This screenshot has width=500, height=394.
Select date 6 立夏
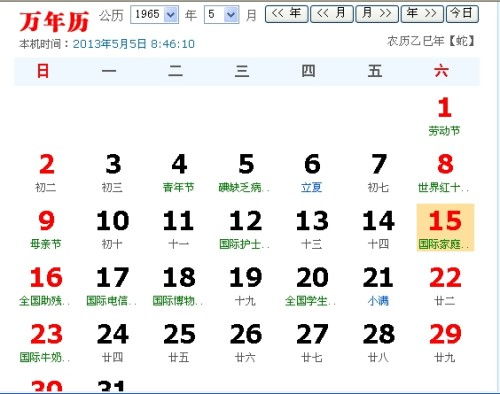tap(312, 172)
